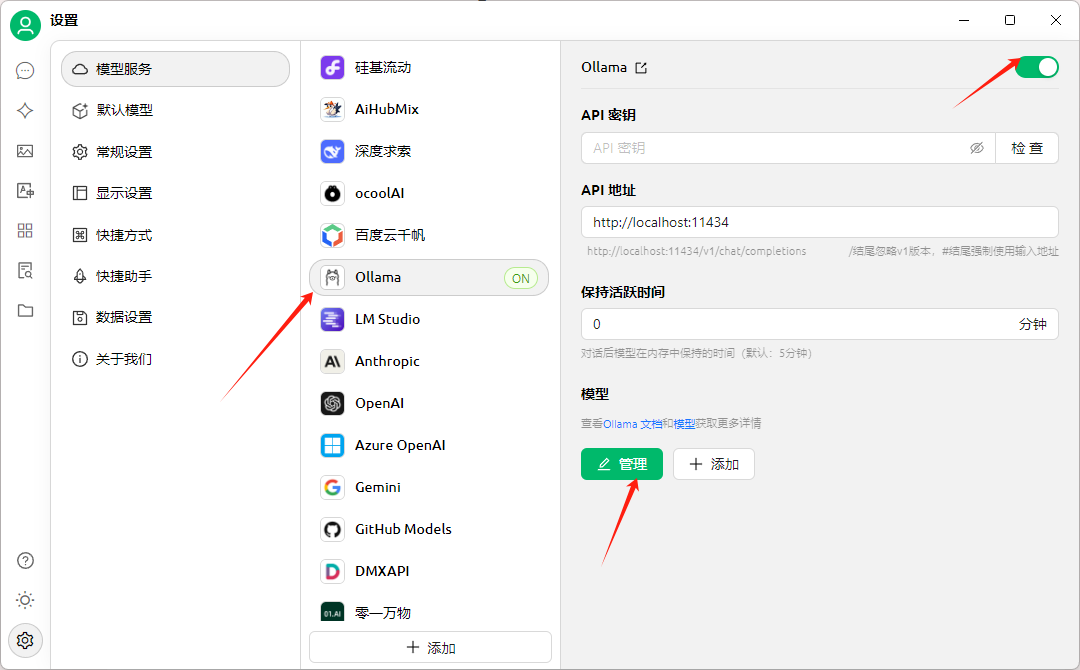Viewport: 1080px width, 670px height.
Task: Open 常规设置 settings section
Action: point(176,151)
